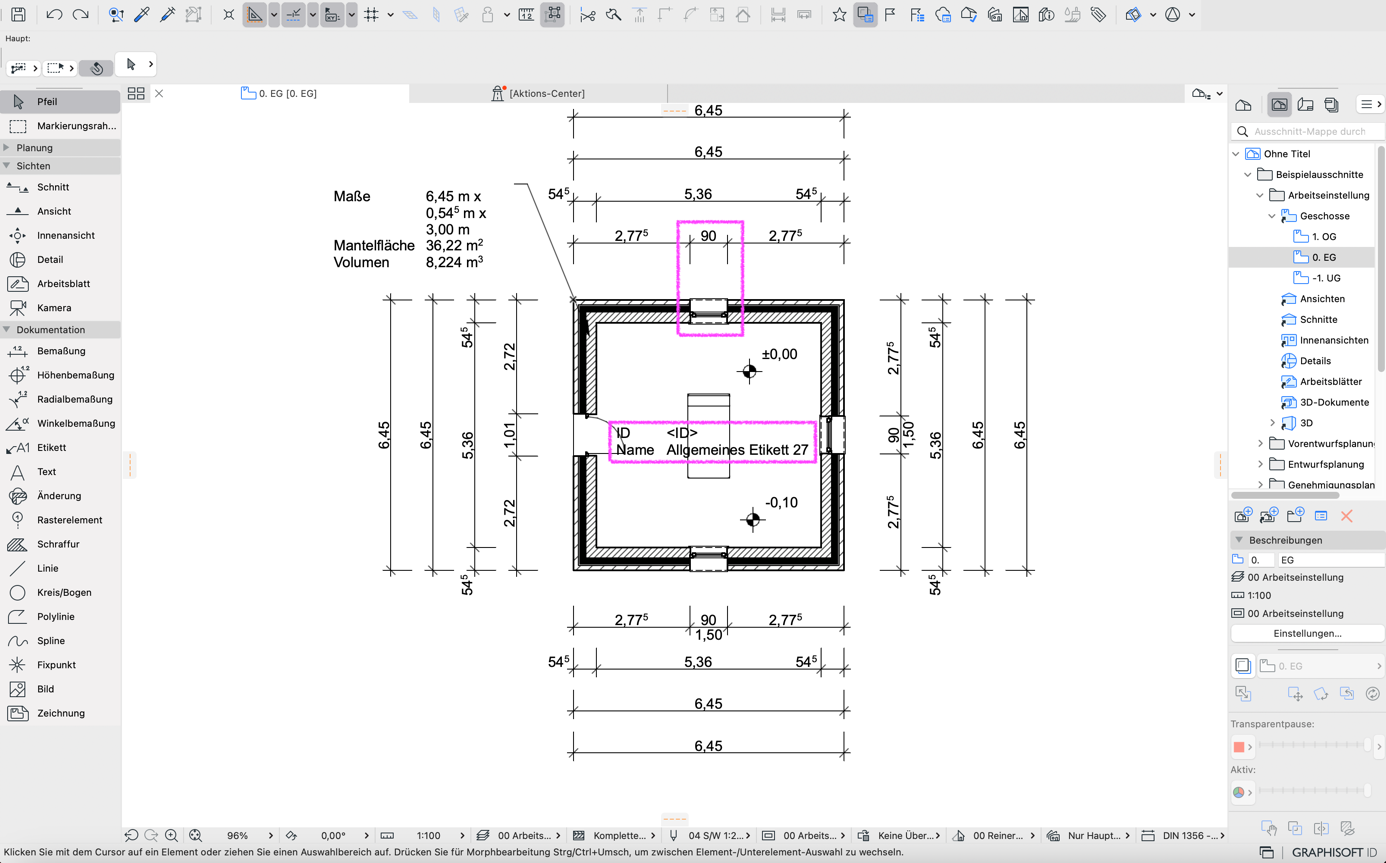
Task: Click the Einstellungen... button
Action: [1307, 633]
